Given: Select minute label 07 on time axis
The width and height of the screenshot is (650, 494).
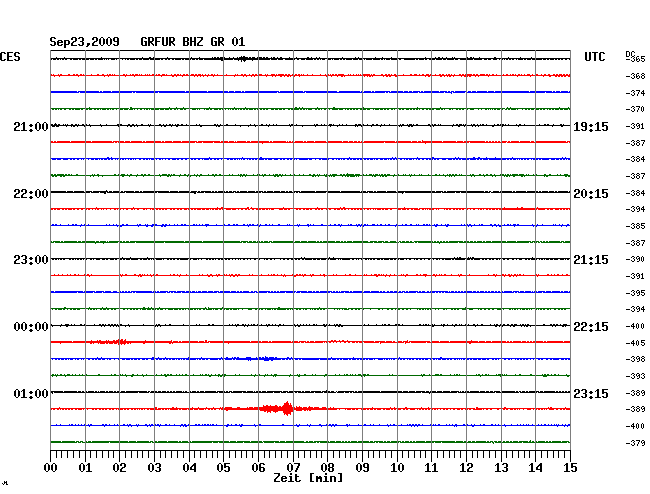Looking at the screenshot, I should pos(293,468).
